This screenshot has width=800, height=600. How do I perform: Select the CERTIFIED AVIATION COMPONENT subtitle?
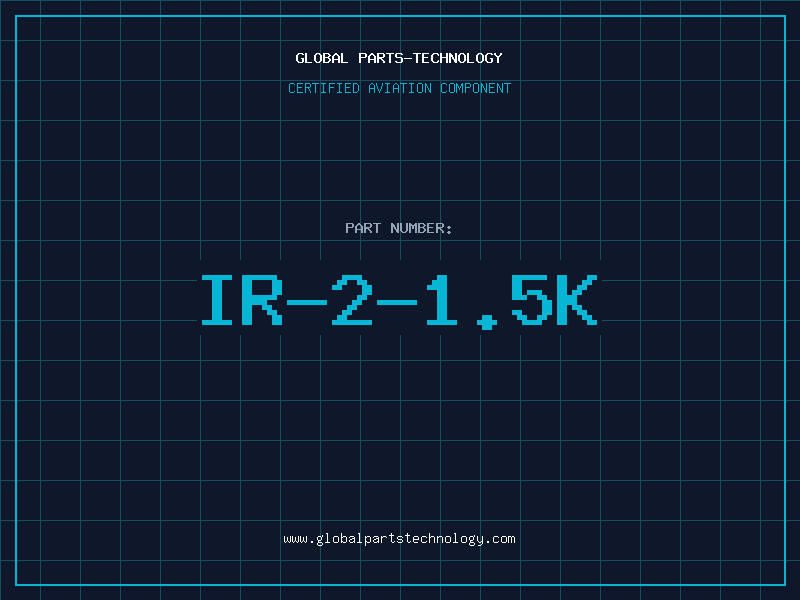coord(399,88)
